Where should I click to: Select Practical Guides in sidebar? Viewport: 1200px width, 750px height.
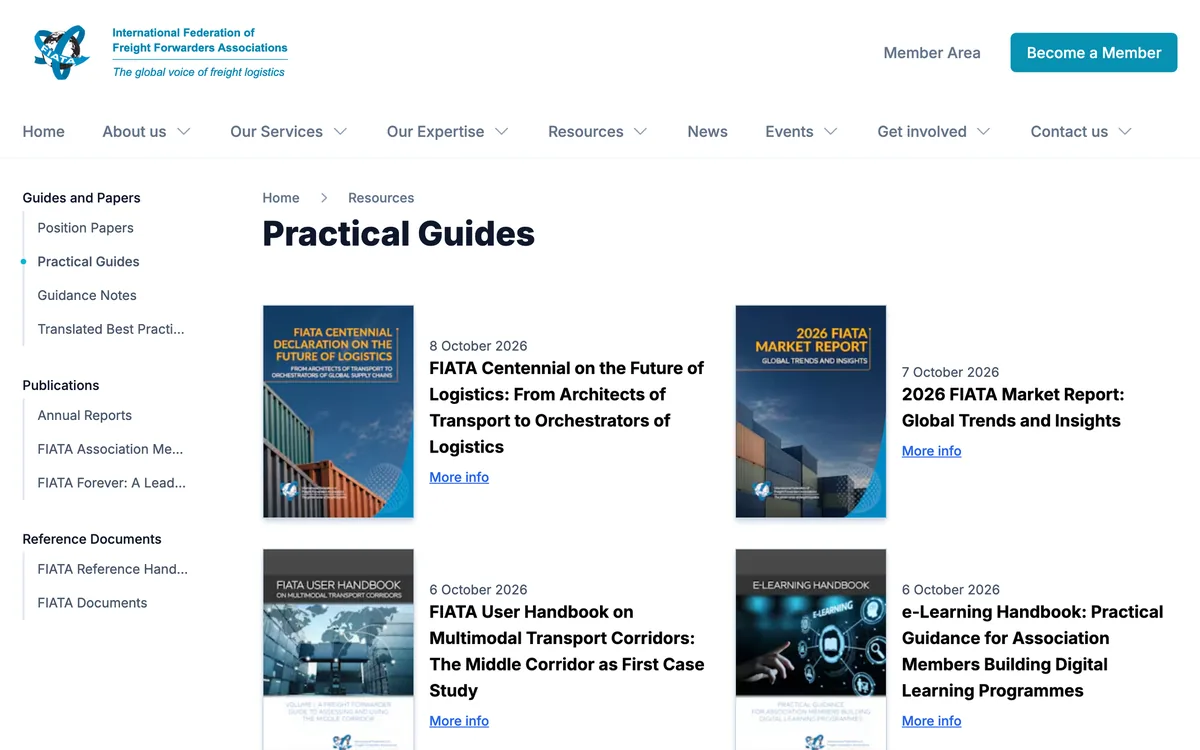pos(88,262)
